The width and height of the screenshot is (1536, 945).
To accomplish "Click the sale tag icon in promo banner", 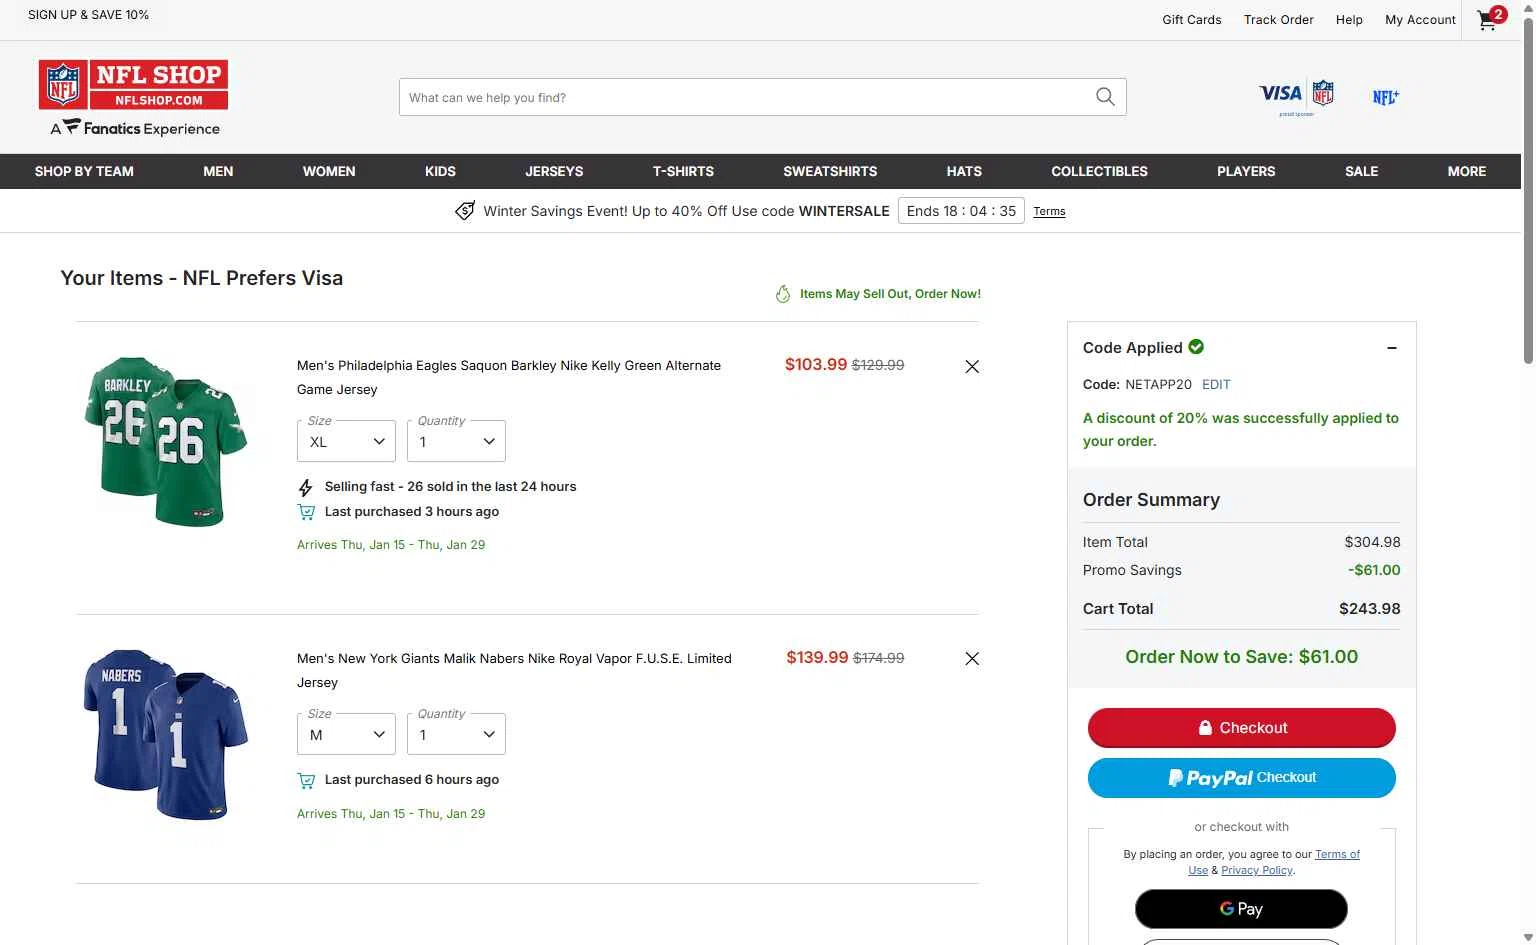I will pos(465,211).
